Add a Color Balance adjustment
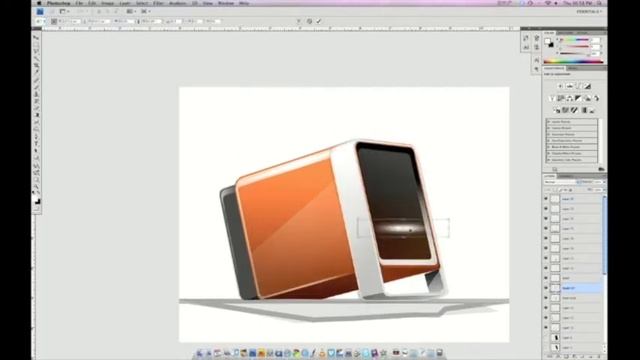Image resolution: width=640 pixels, height=360 pixels. 570,98
